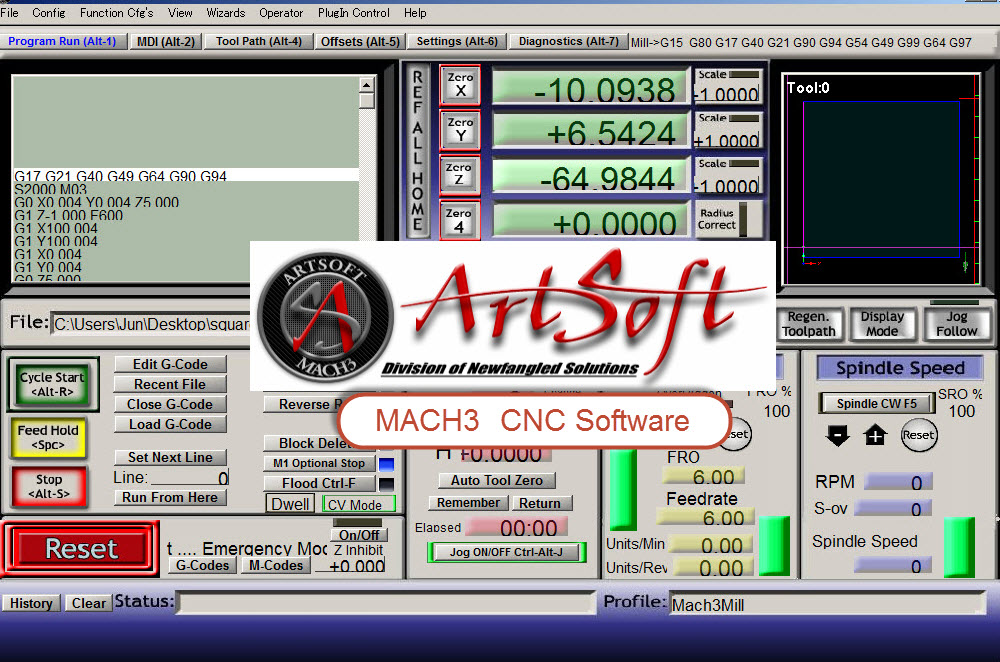Viewport: 1000px width, 662px height.
Task: Click the spindle speed Reset round button
Action: coord(918,435)
